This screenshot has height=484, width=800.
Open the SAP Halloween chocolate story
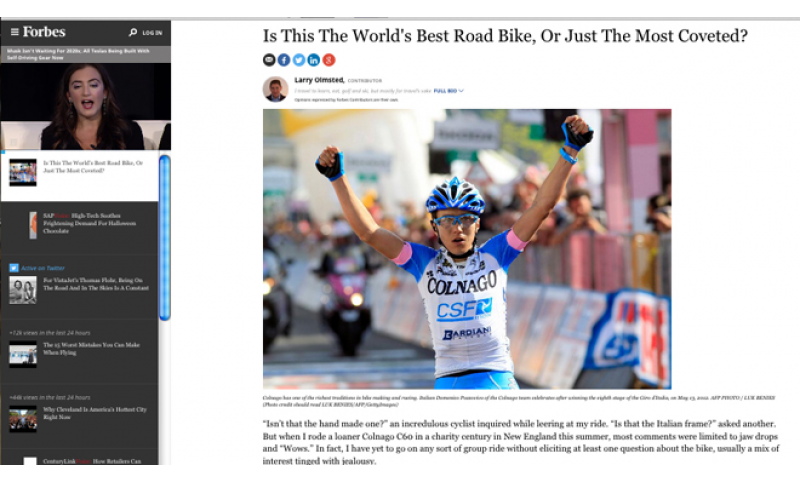coord(89,223)
